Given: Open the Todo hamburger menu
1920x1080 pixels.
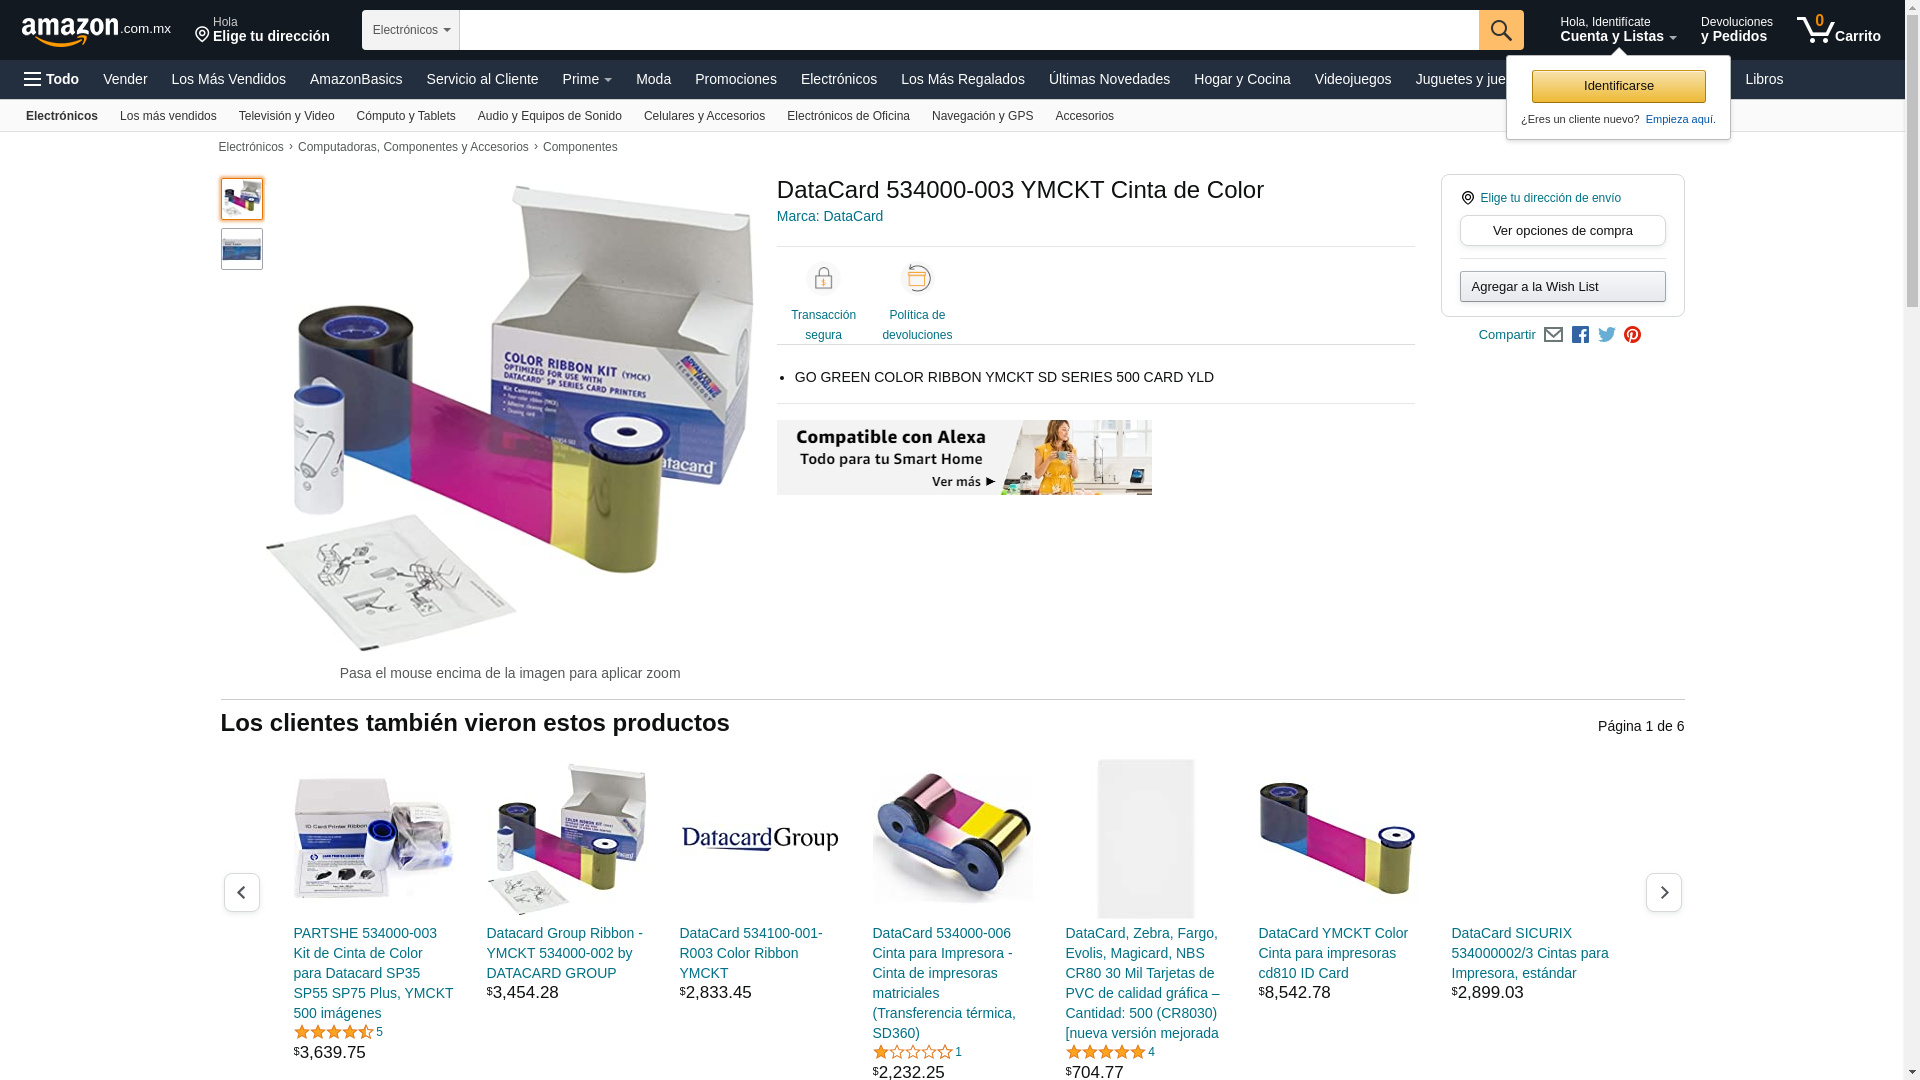Looking at the screenshot, I should tap(51, 79).
